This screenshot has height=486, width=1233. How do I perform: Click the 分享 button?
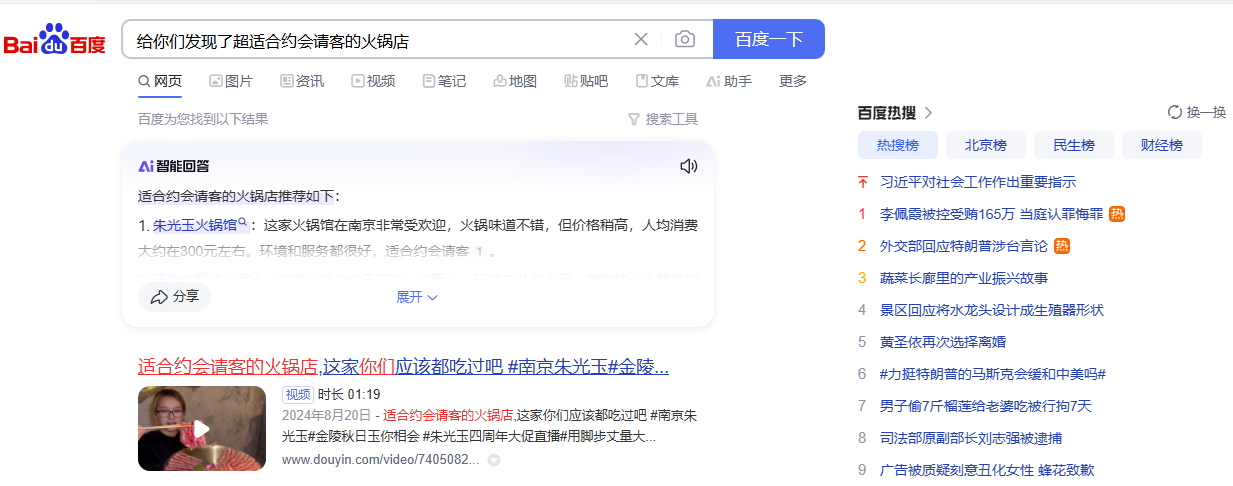pos(174,297)
